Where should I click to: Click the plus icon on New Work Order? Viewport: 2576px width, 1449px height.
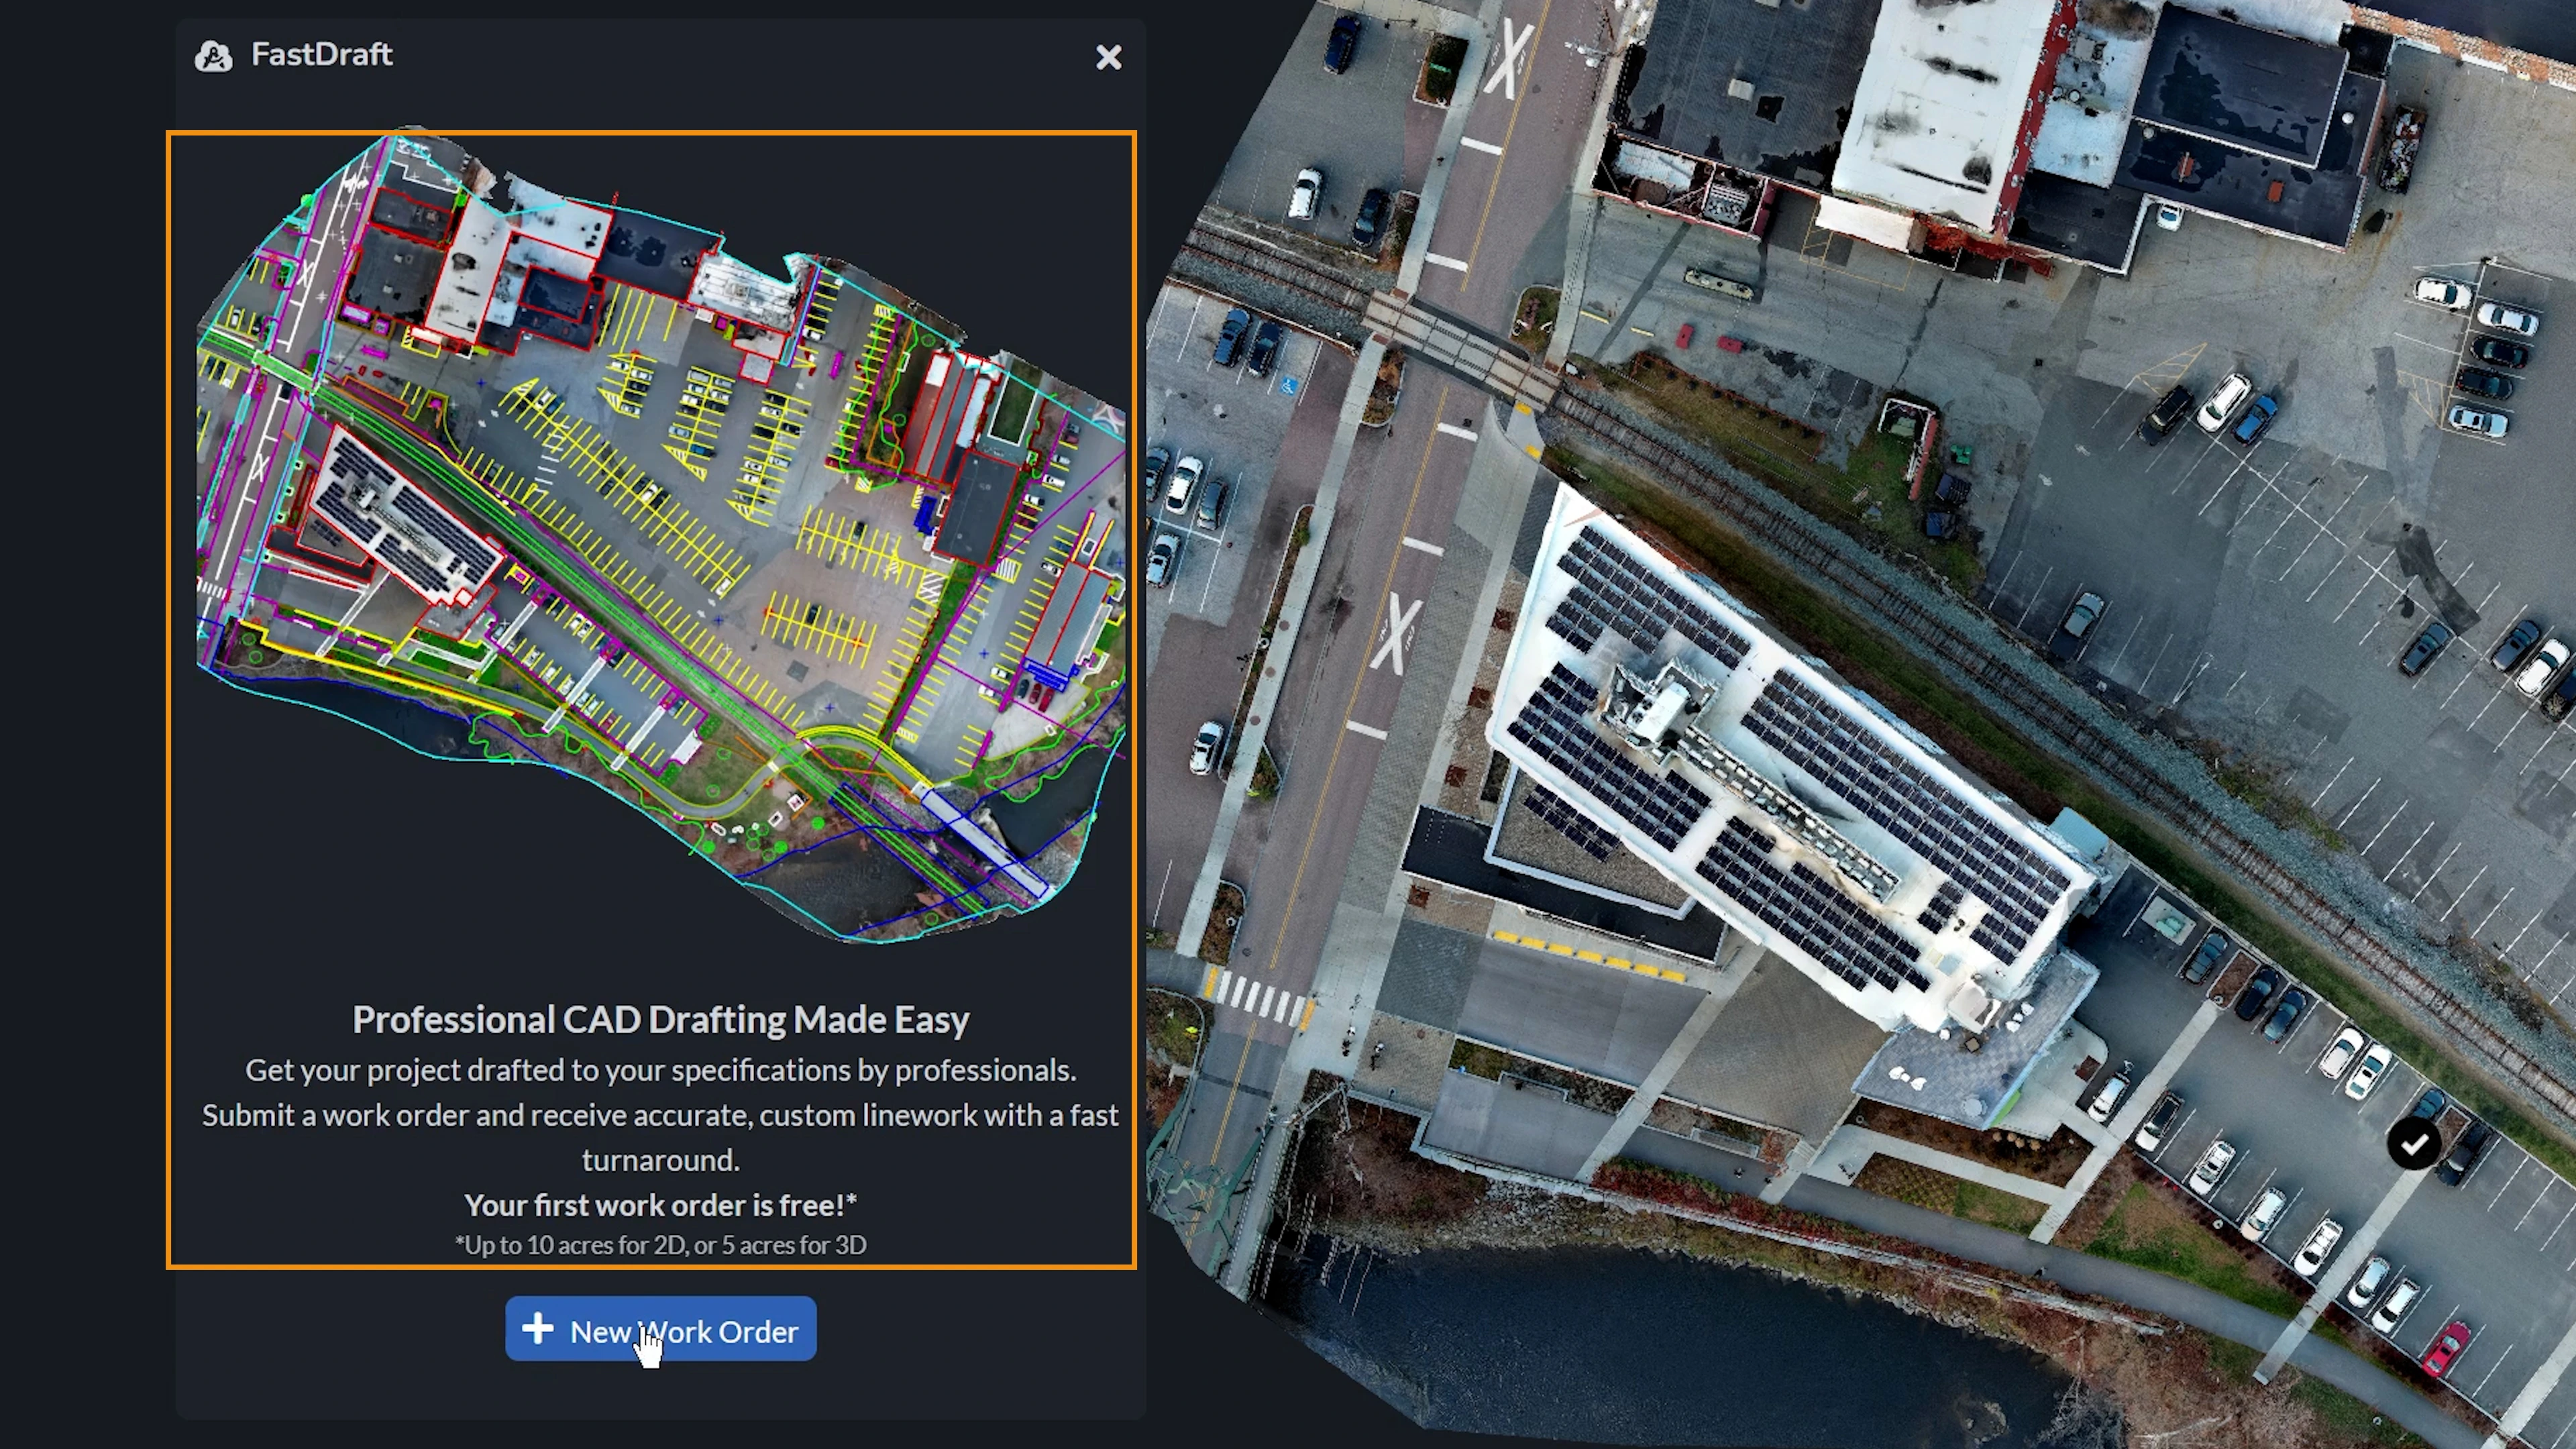(538, 1329)
